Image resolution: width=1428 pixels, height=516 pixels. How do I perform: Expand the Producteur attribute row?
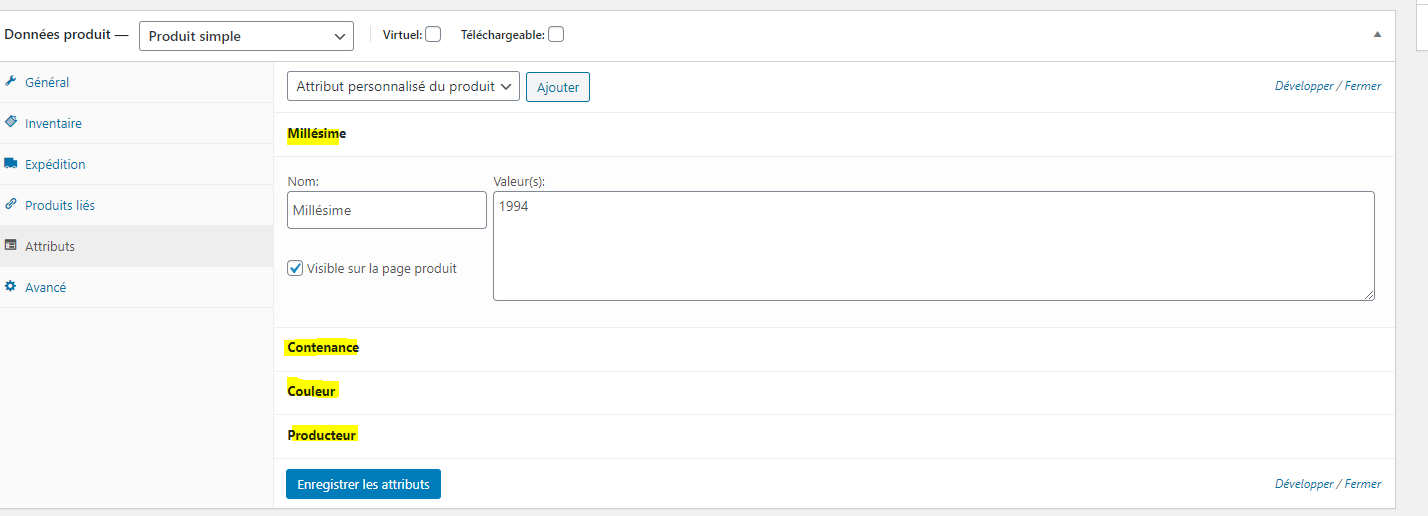pyautogui.click(x=322, y=435)
